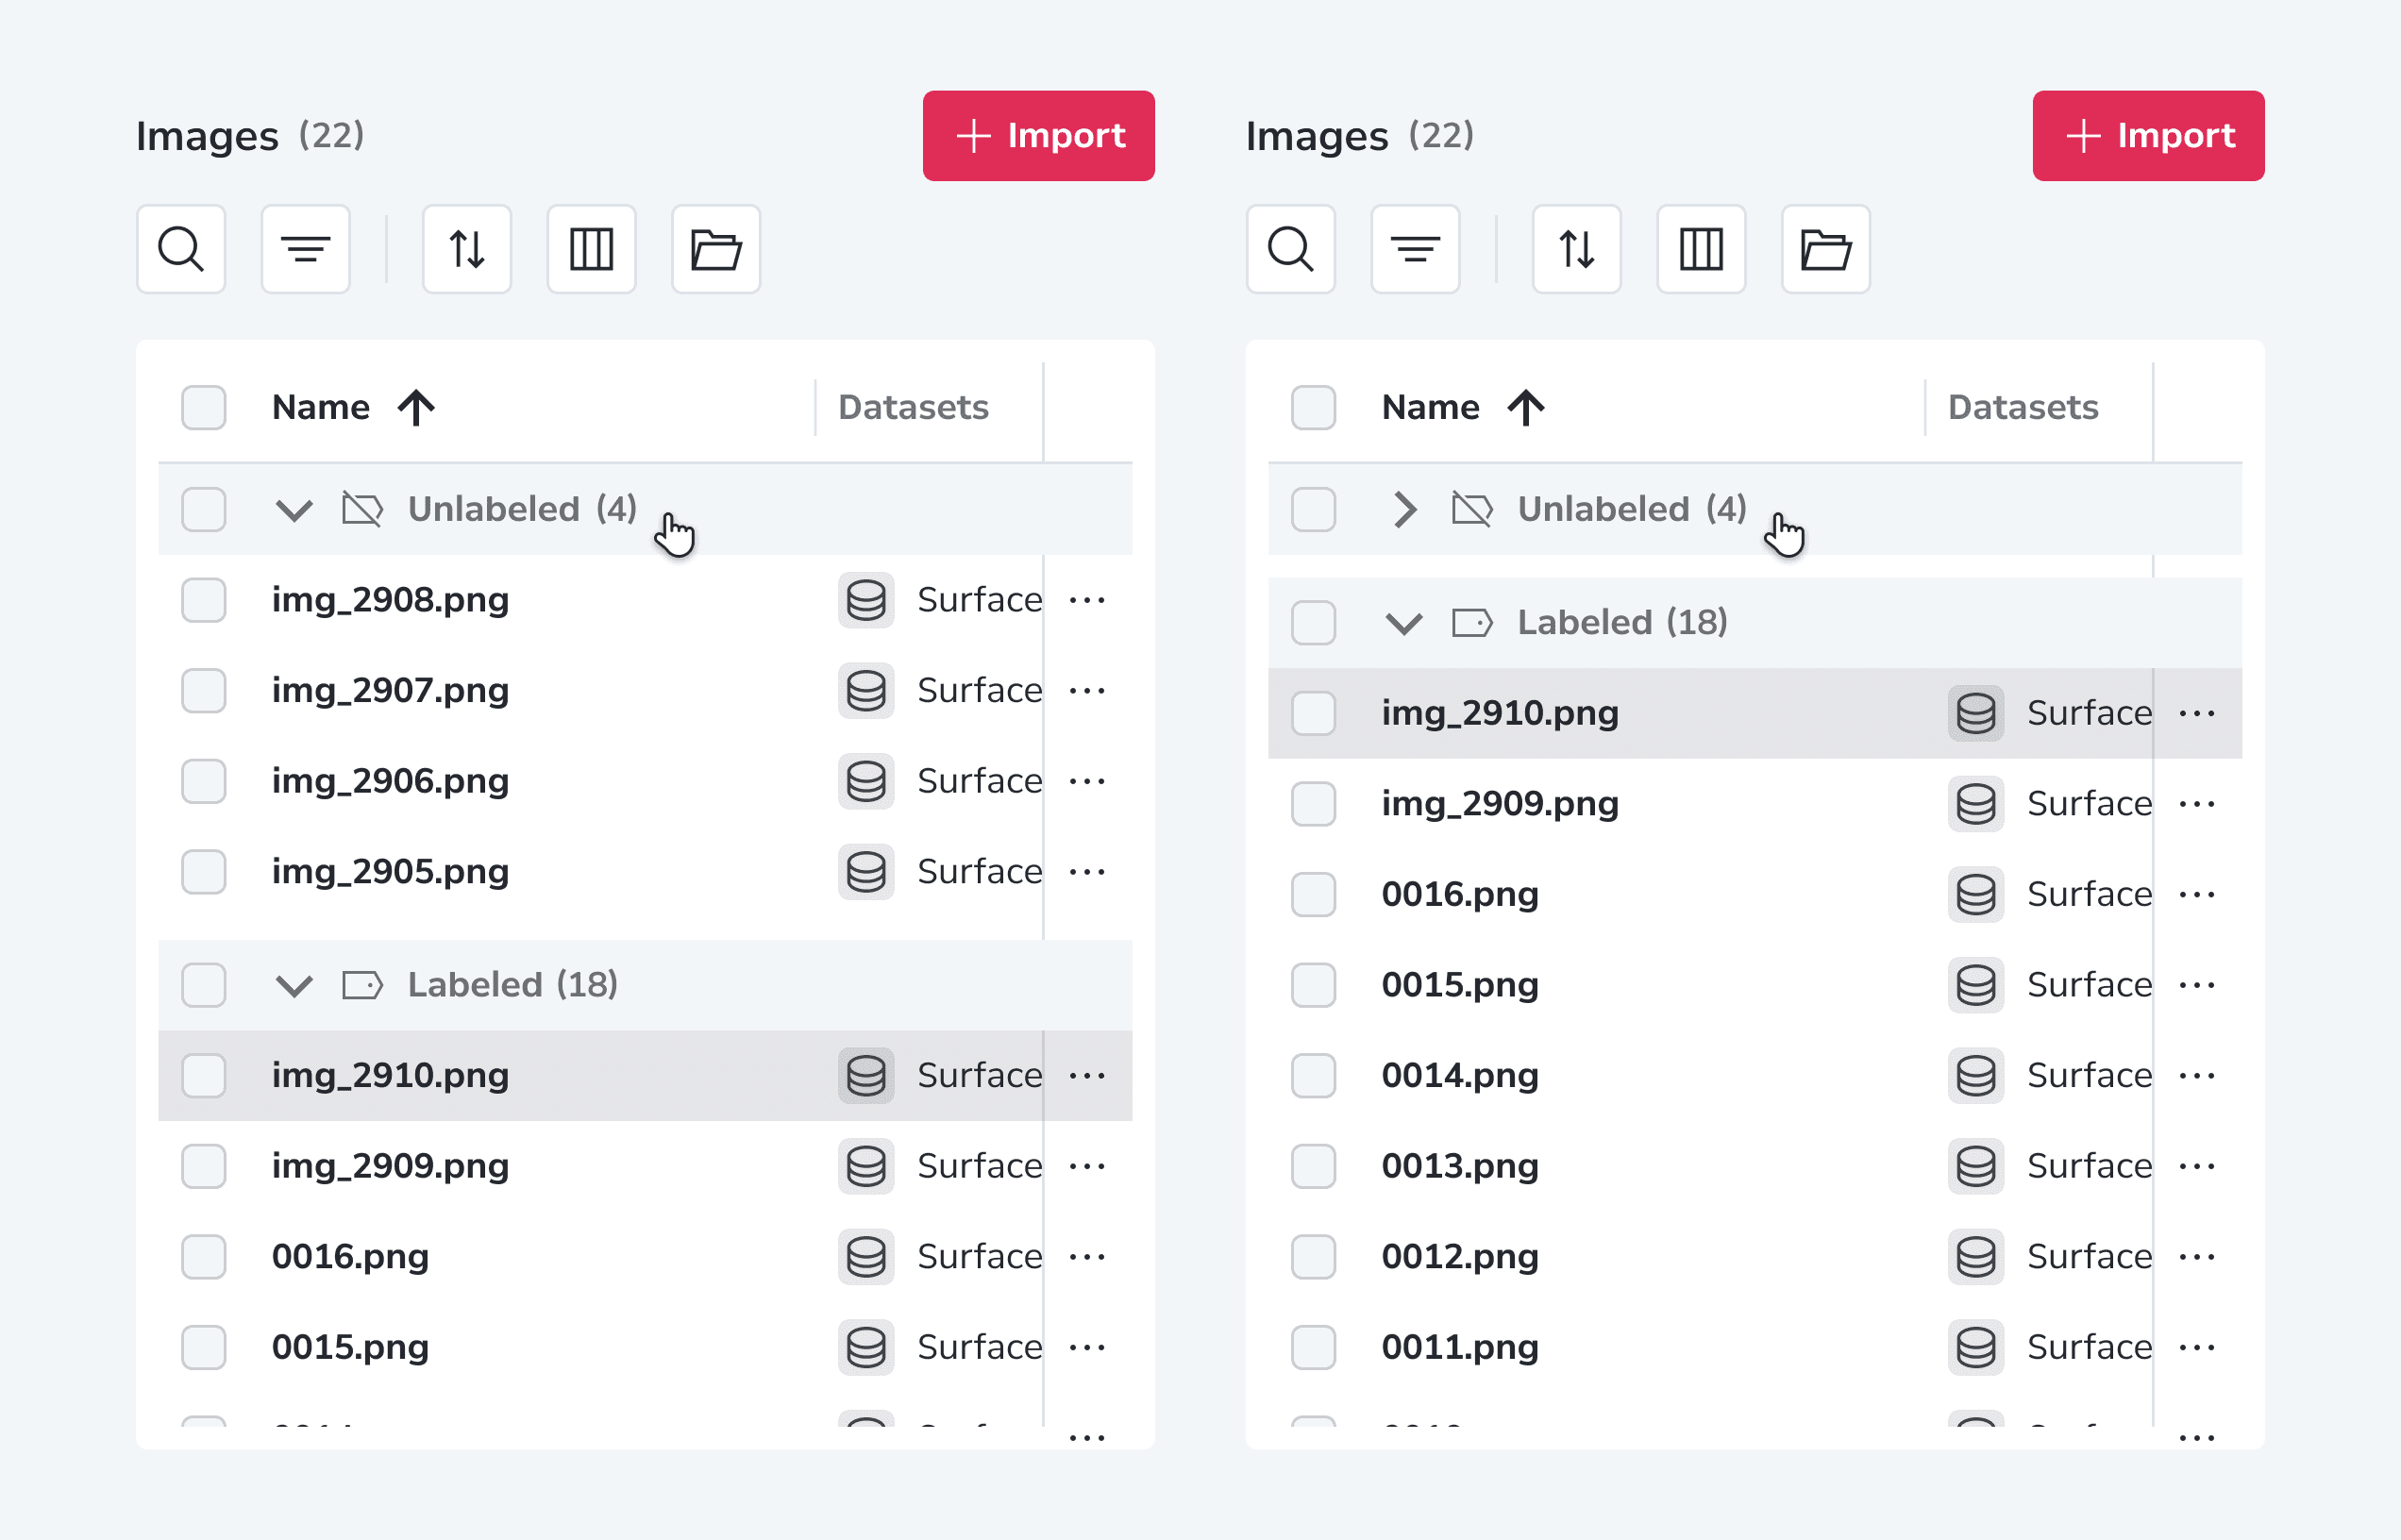The image size is (2401, 1540).
Task: Open more options for img_2907.png
Action: point(1087,691)
